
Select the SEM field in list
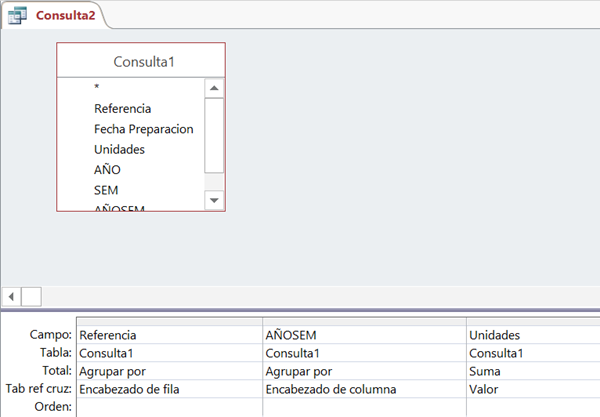[106, 190]
